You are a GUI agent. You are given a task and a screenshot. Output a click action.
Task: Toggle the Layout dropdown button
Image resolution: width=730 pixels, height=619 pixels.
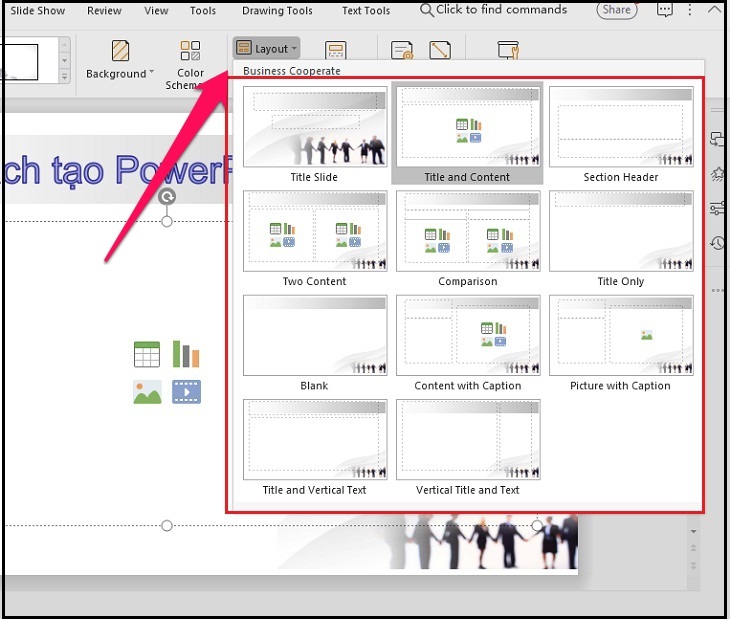[266, 48]
